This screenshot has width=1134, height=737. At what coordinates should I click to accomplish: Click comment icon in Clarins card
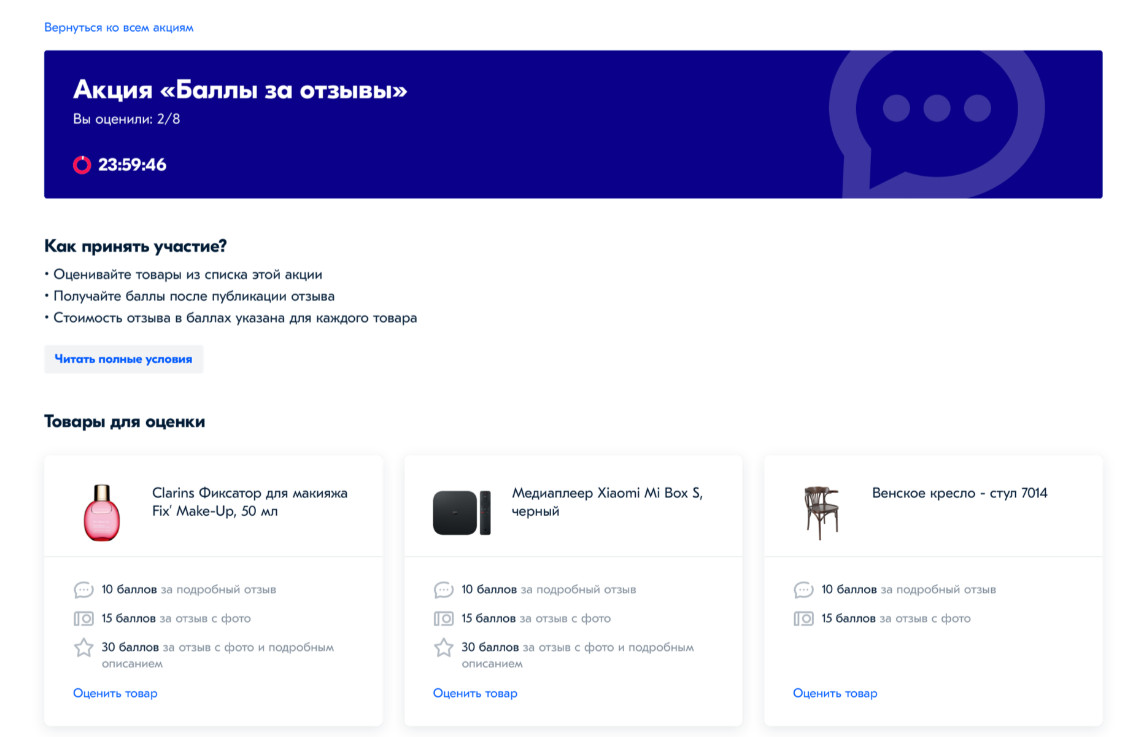(x=84, y=590)
